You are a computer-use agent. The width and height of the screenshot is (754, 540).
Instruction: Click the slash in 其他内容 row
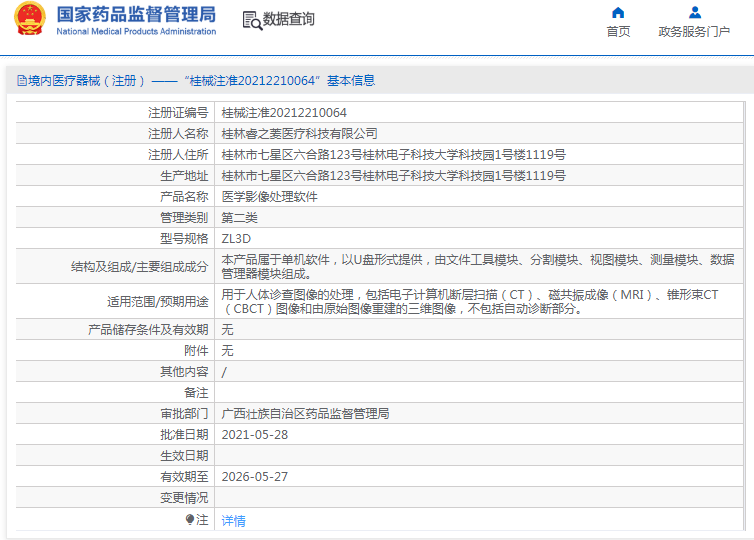point(224,372)
